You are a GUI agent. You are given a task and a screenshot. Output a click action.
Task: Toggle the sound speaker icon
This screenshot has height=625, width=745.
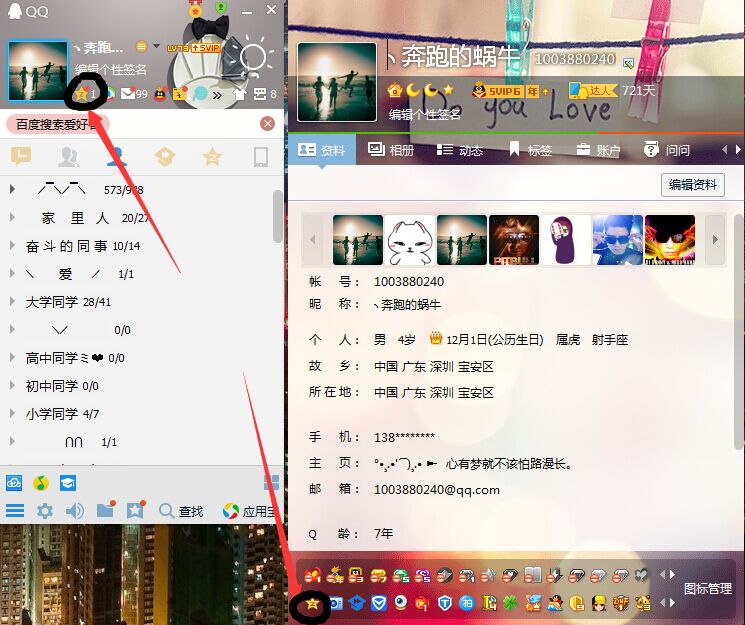[75, 511]
